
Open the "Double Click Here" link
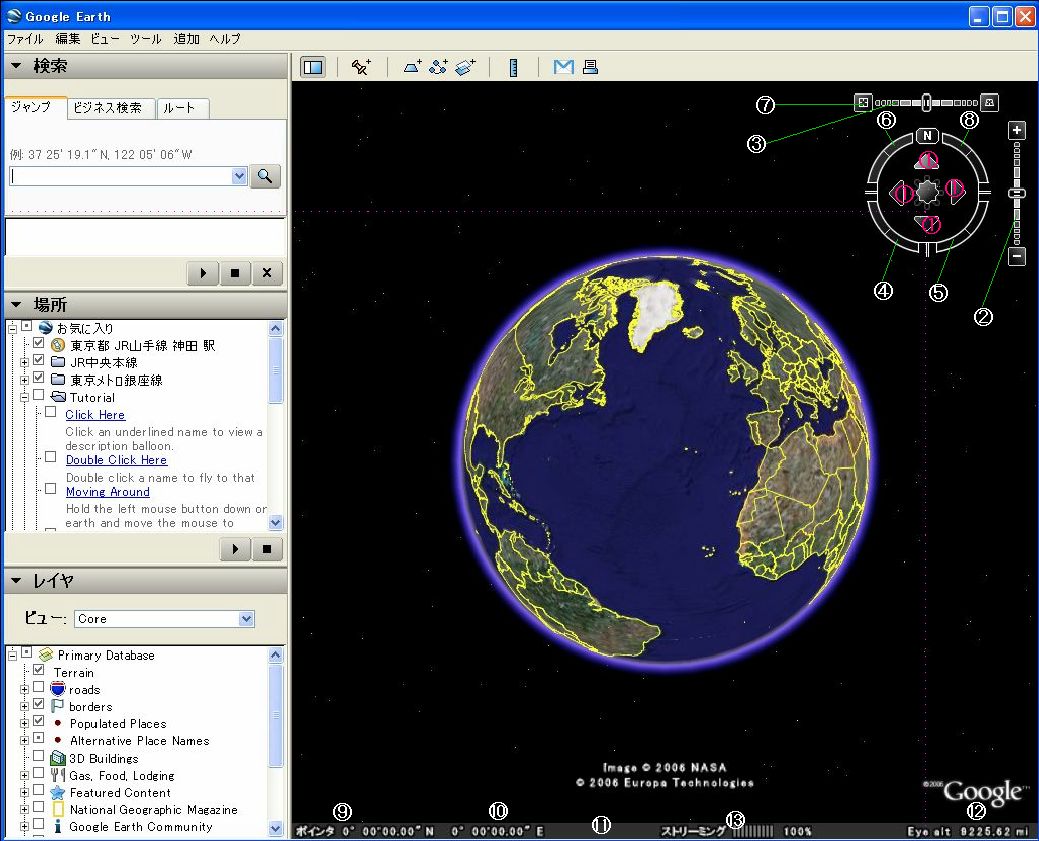117,460
